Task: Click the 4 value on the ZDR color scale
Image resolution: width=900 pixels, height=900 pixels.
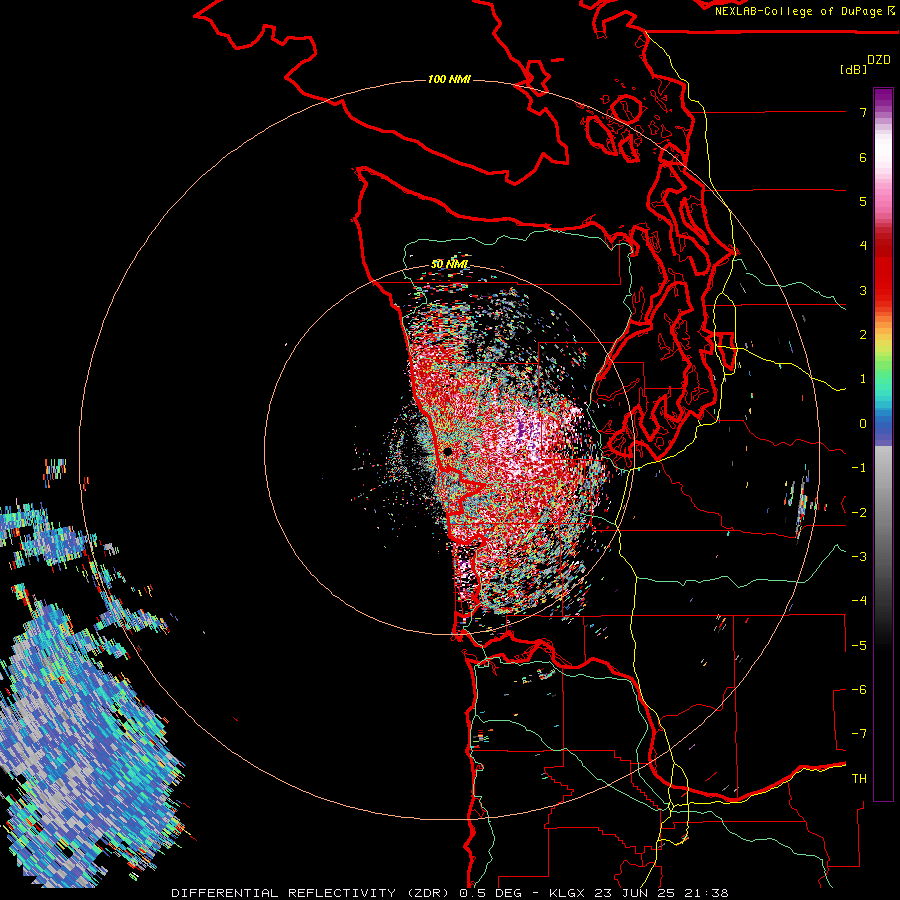Action: 863,246
